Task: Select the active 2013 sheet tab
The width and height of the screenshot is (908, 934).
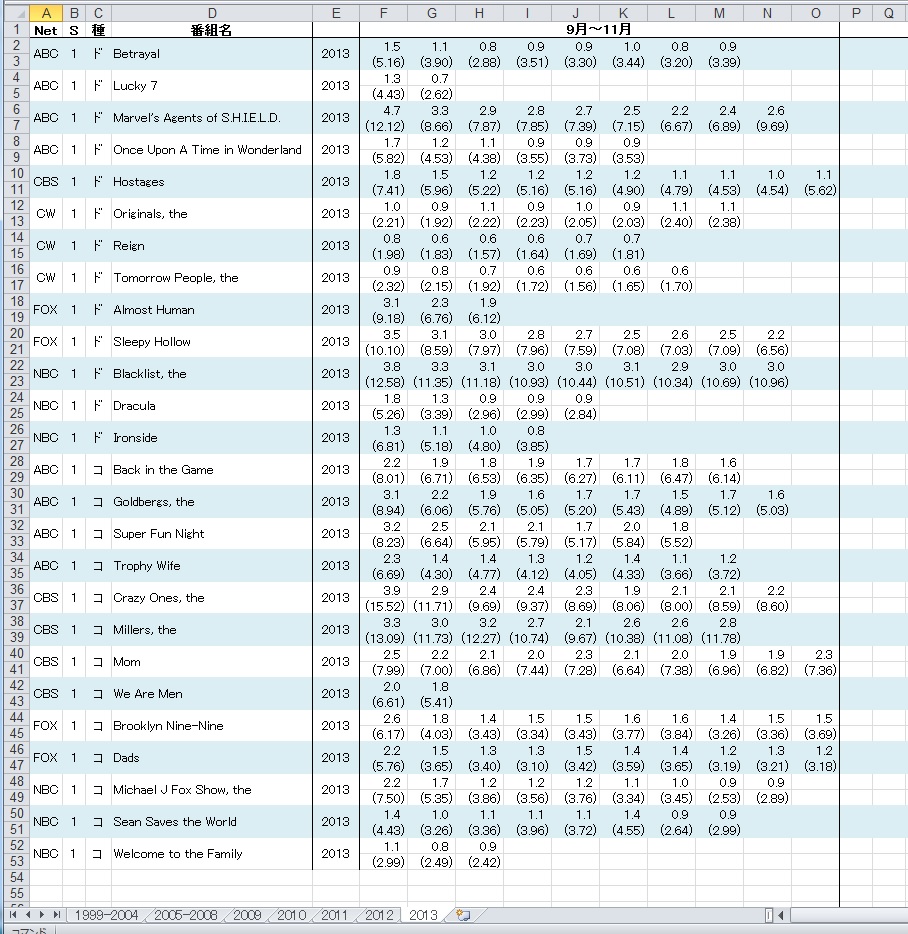Action: pyautogui.click(x=423, y=915)
